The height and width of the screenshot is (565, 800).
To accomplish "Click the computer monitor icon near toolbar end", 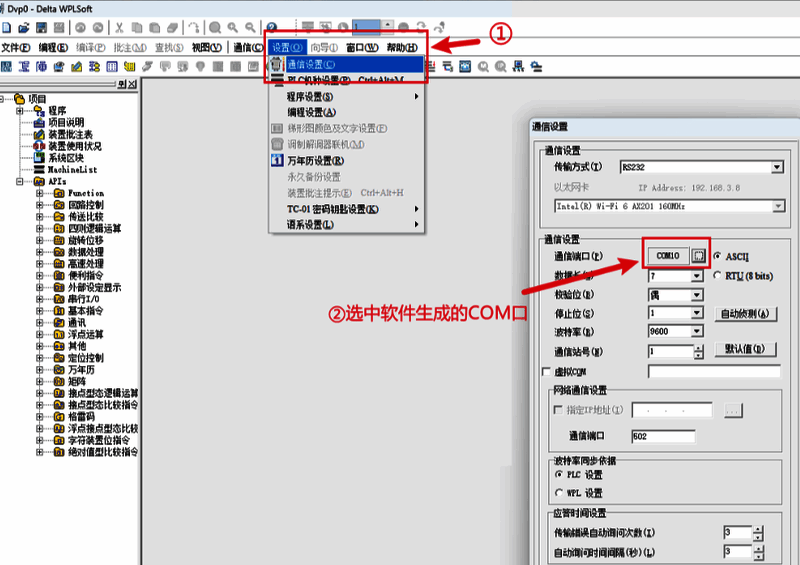I will (518, 66).
